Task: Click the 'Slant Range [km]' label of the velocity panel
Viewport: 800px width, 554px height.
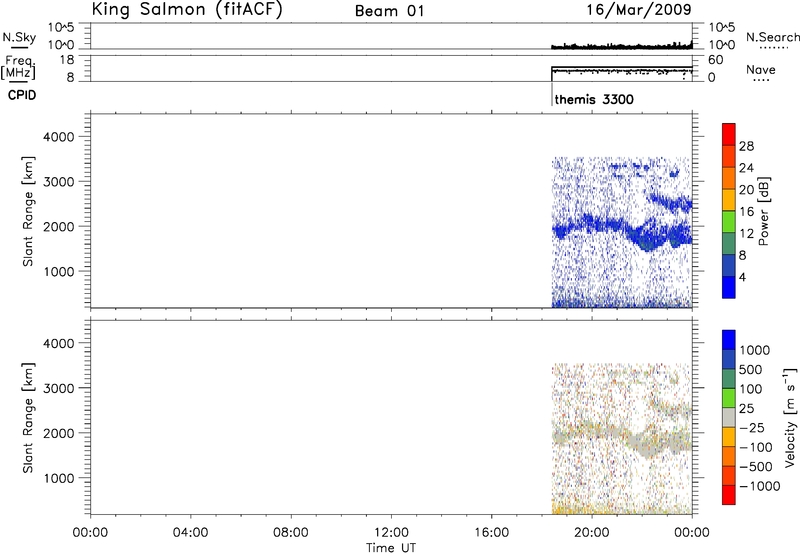Action: [x=28, y=418]
